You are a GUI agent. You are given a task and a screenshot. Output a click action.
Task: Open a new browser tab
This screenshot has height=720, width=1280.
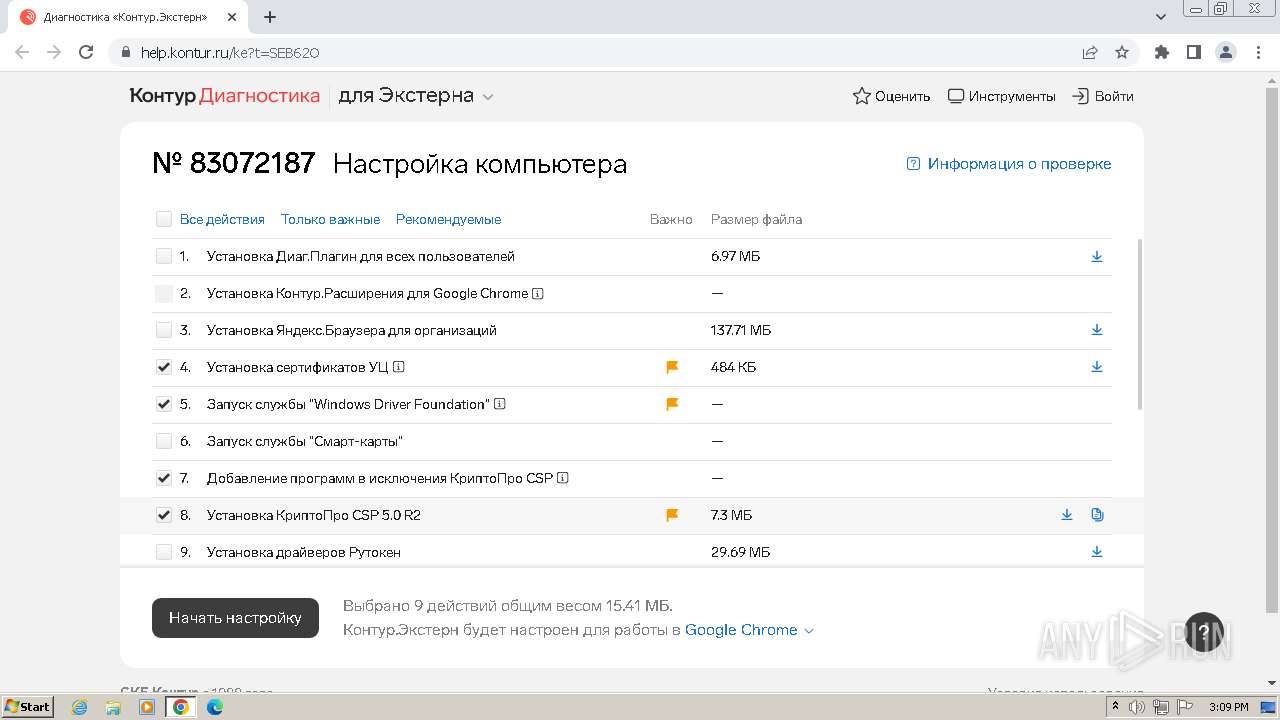[x=270, y=17]
